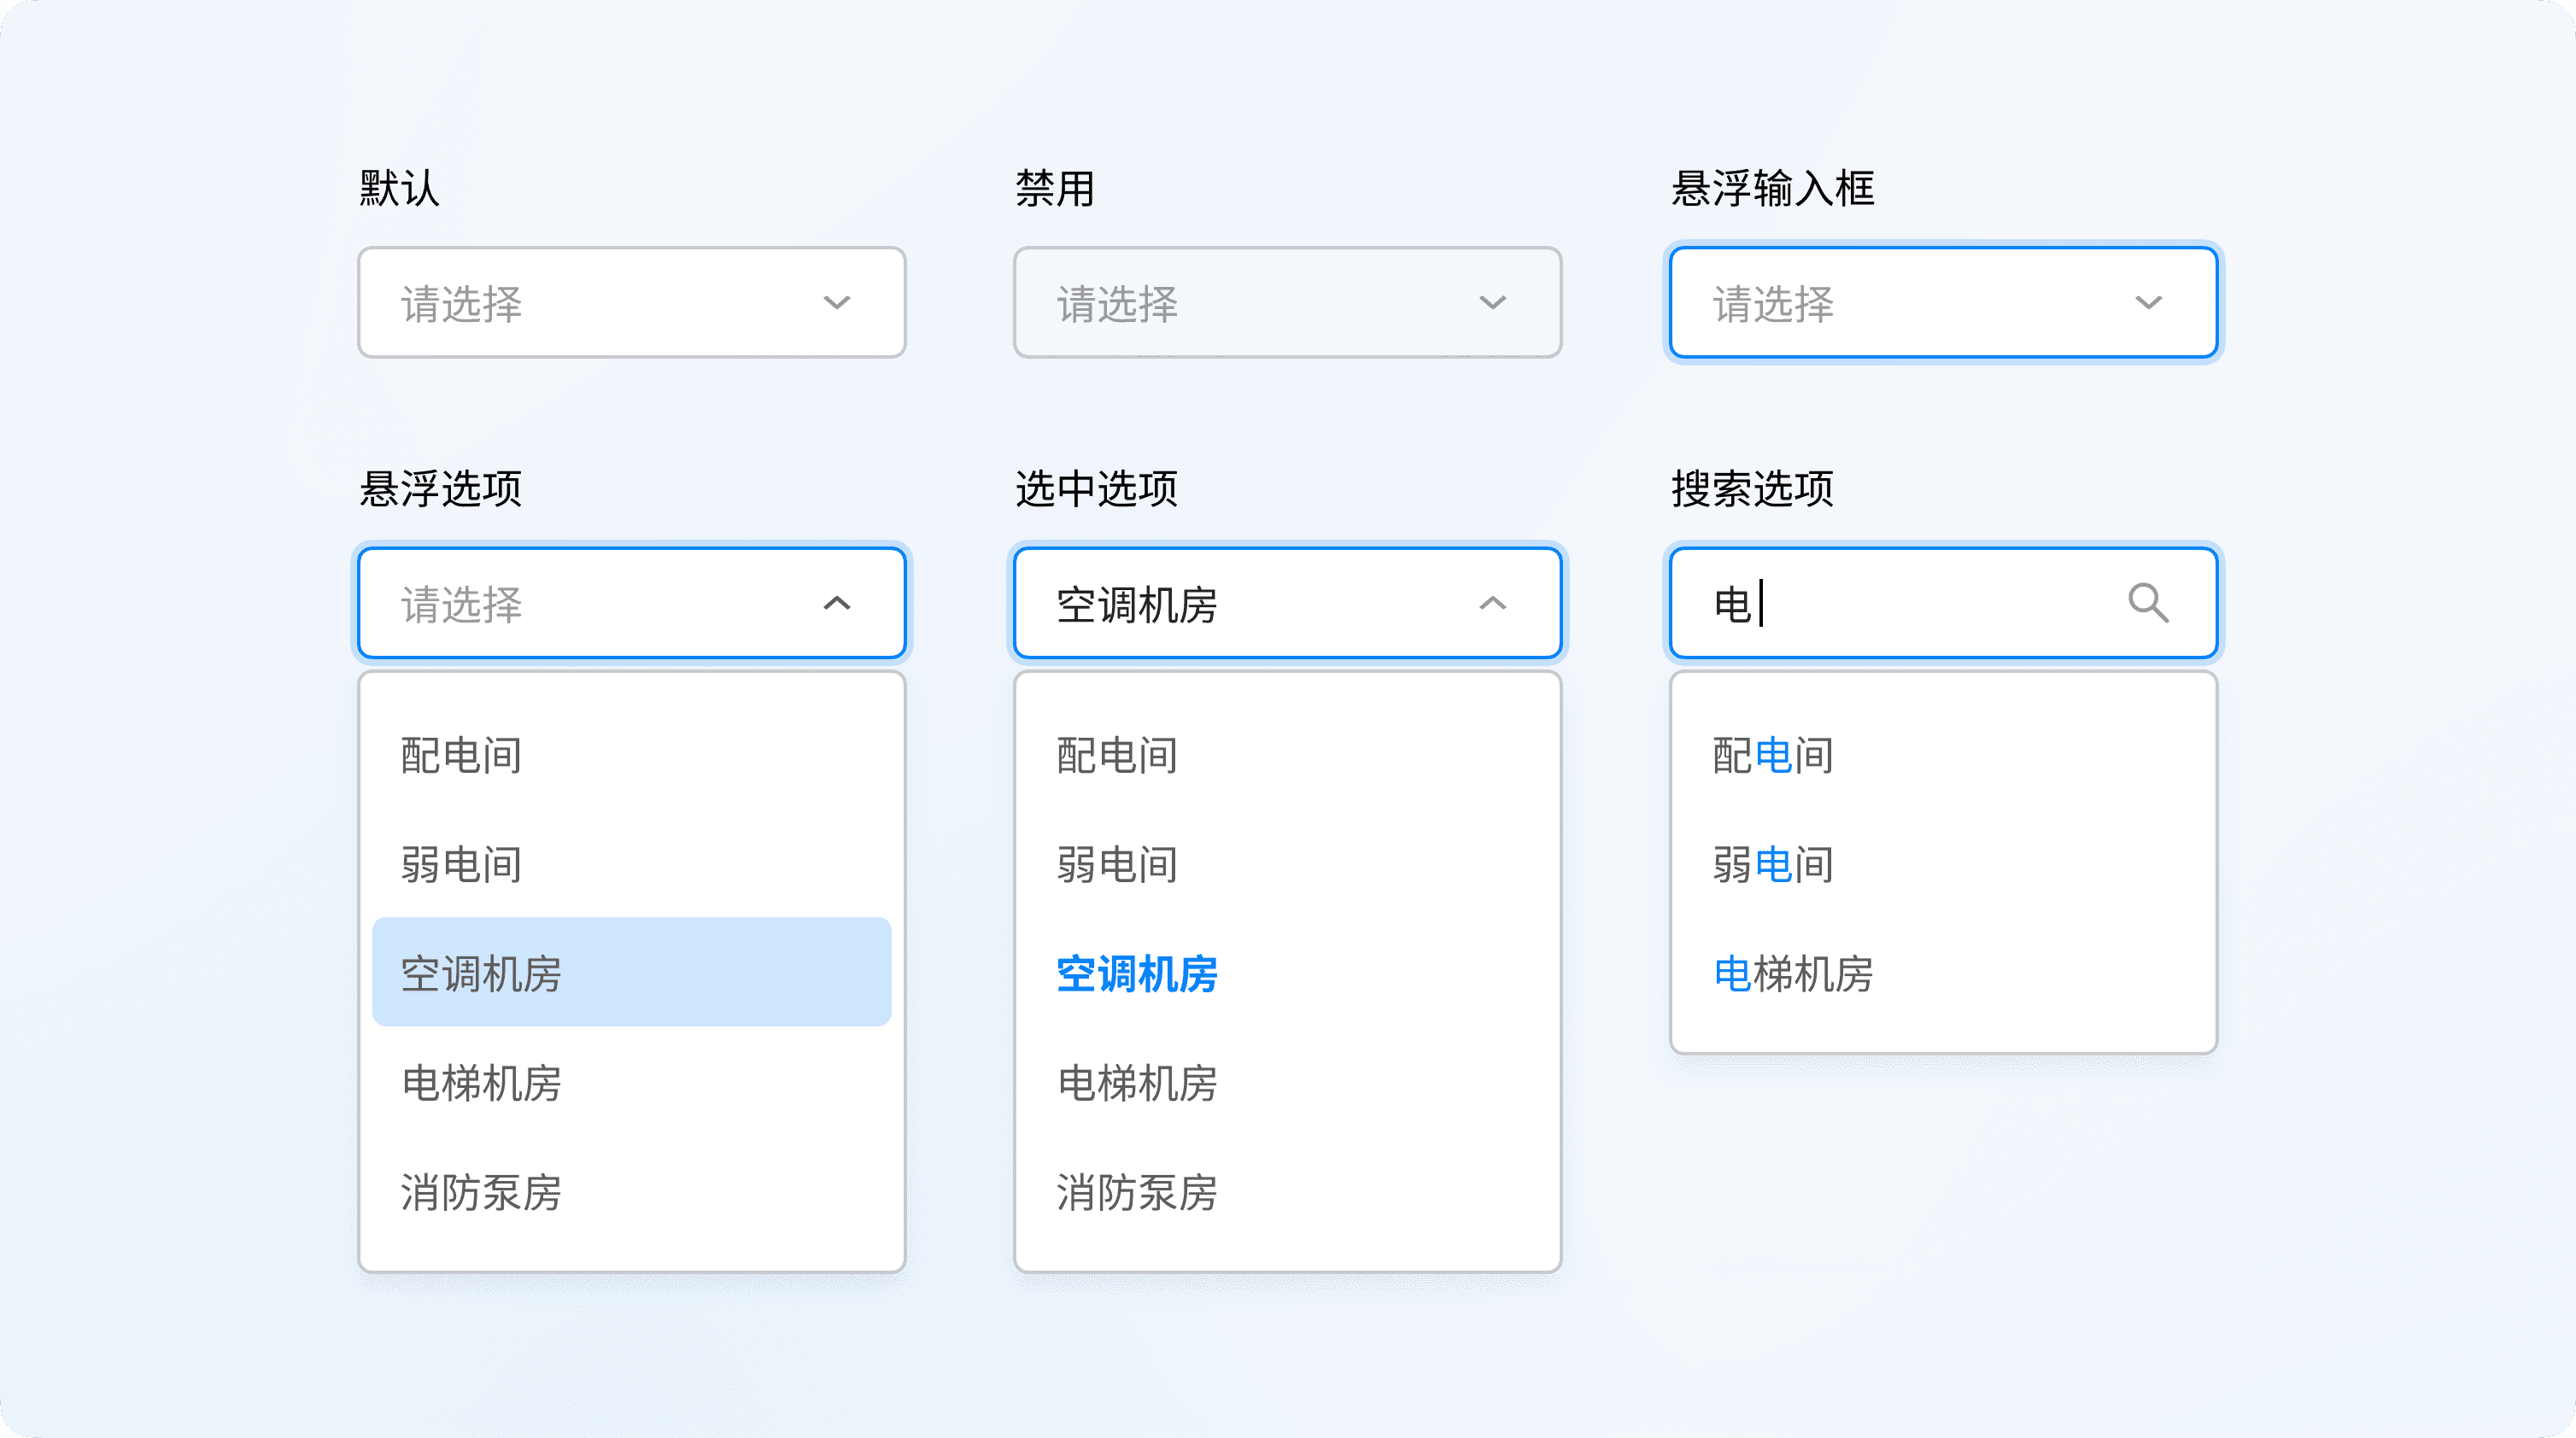Image resolution: width=2576 pixels, height=1438 pixels.
Task: Choose the highlighted 空调机房 option in the 悬浮选项 list
Action: (x=631, y=972)
